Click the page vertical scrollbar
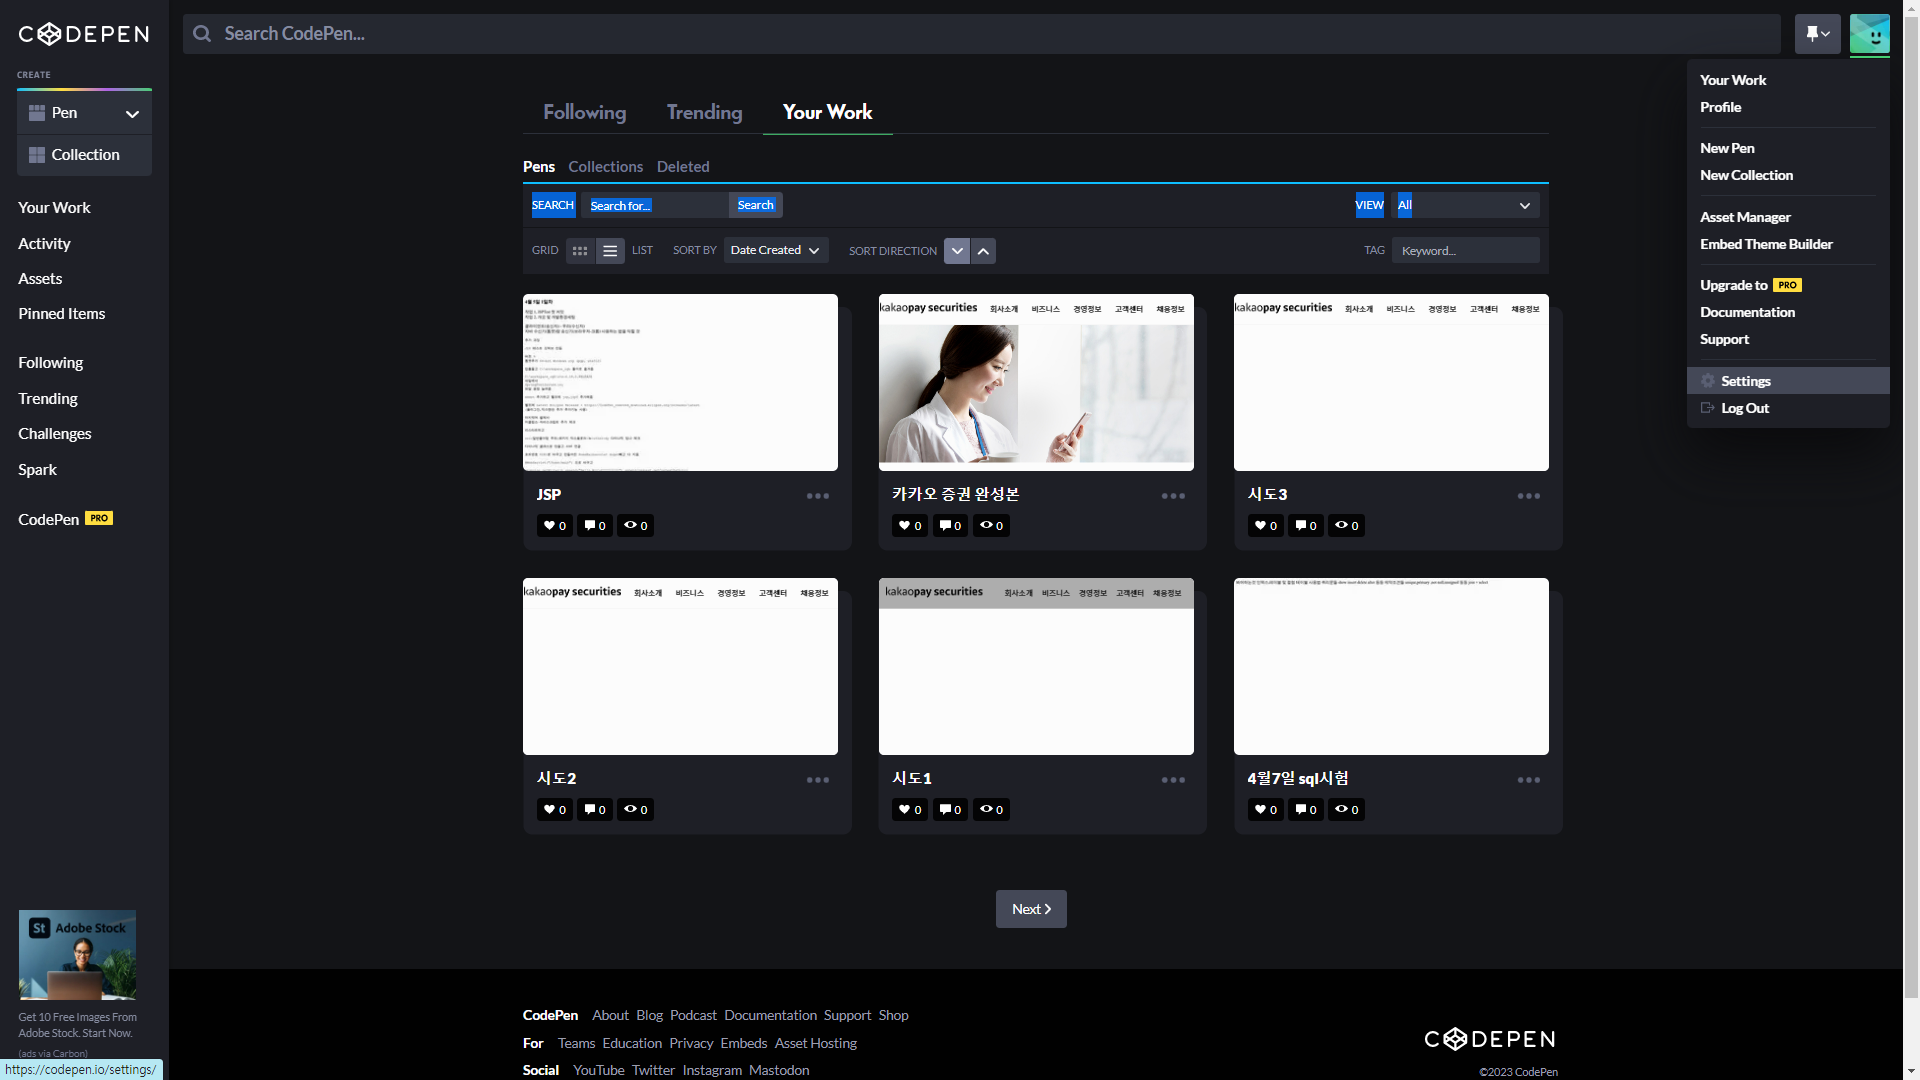Screen dimensions: 1920x1080 pos(1911,500)
